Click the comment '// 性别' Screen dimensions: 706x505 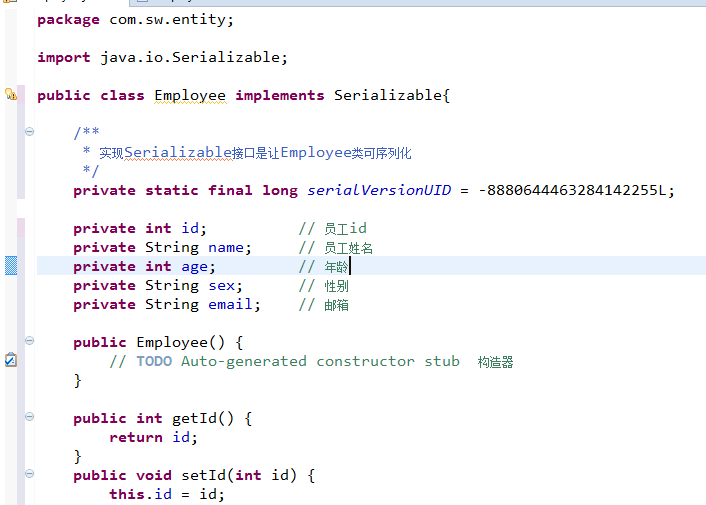click(324, 286)
